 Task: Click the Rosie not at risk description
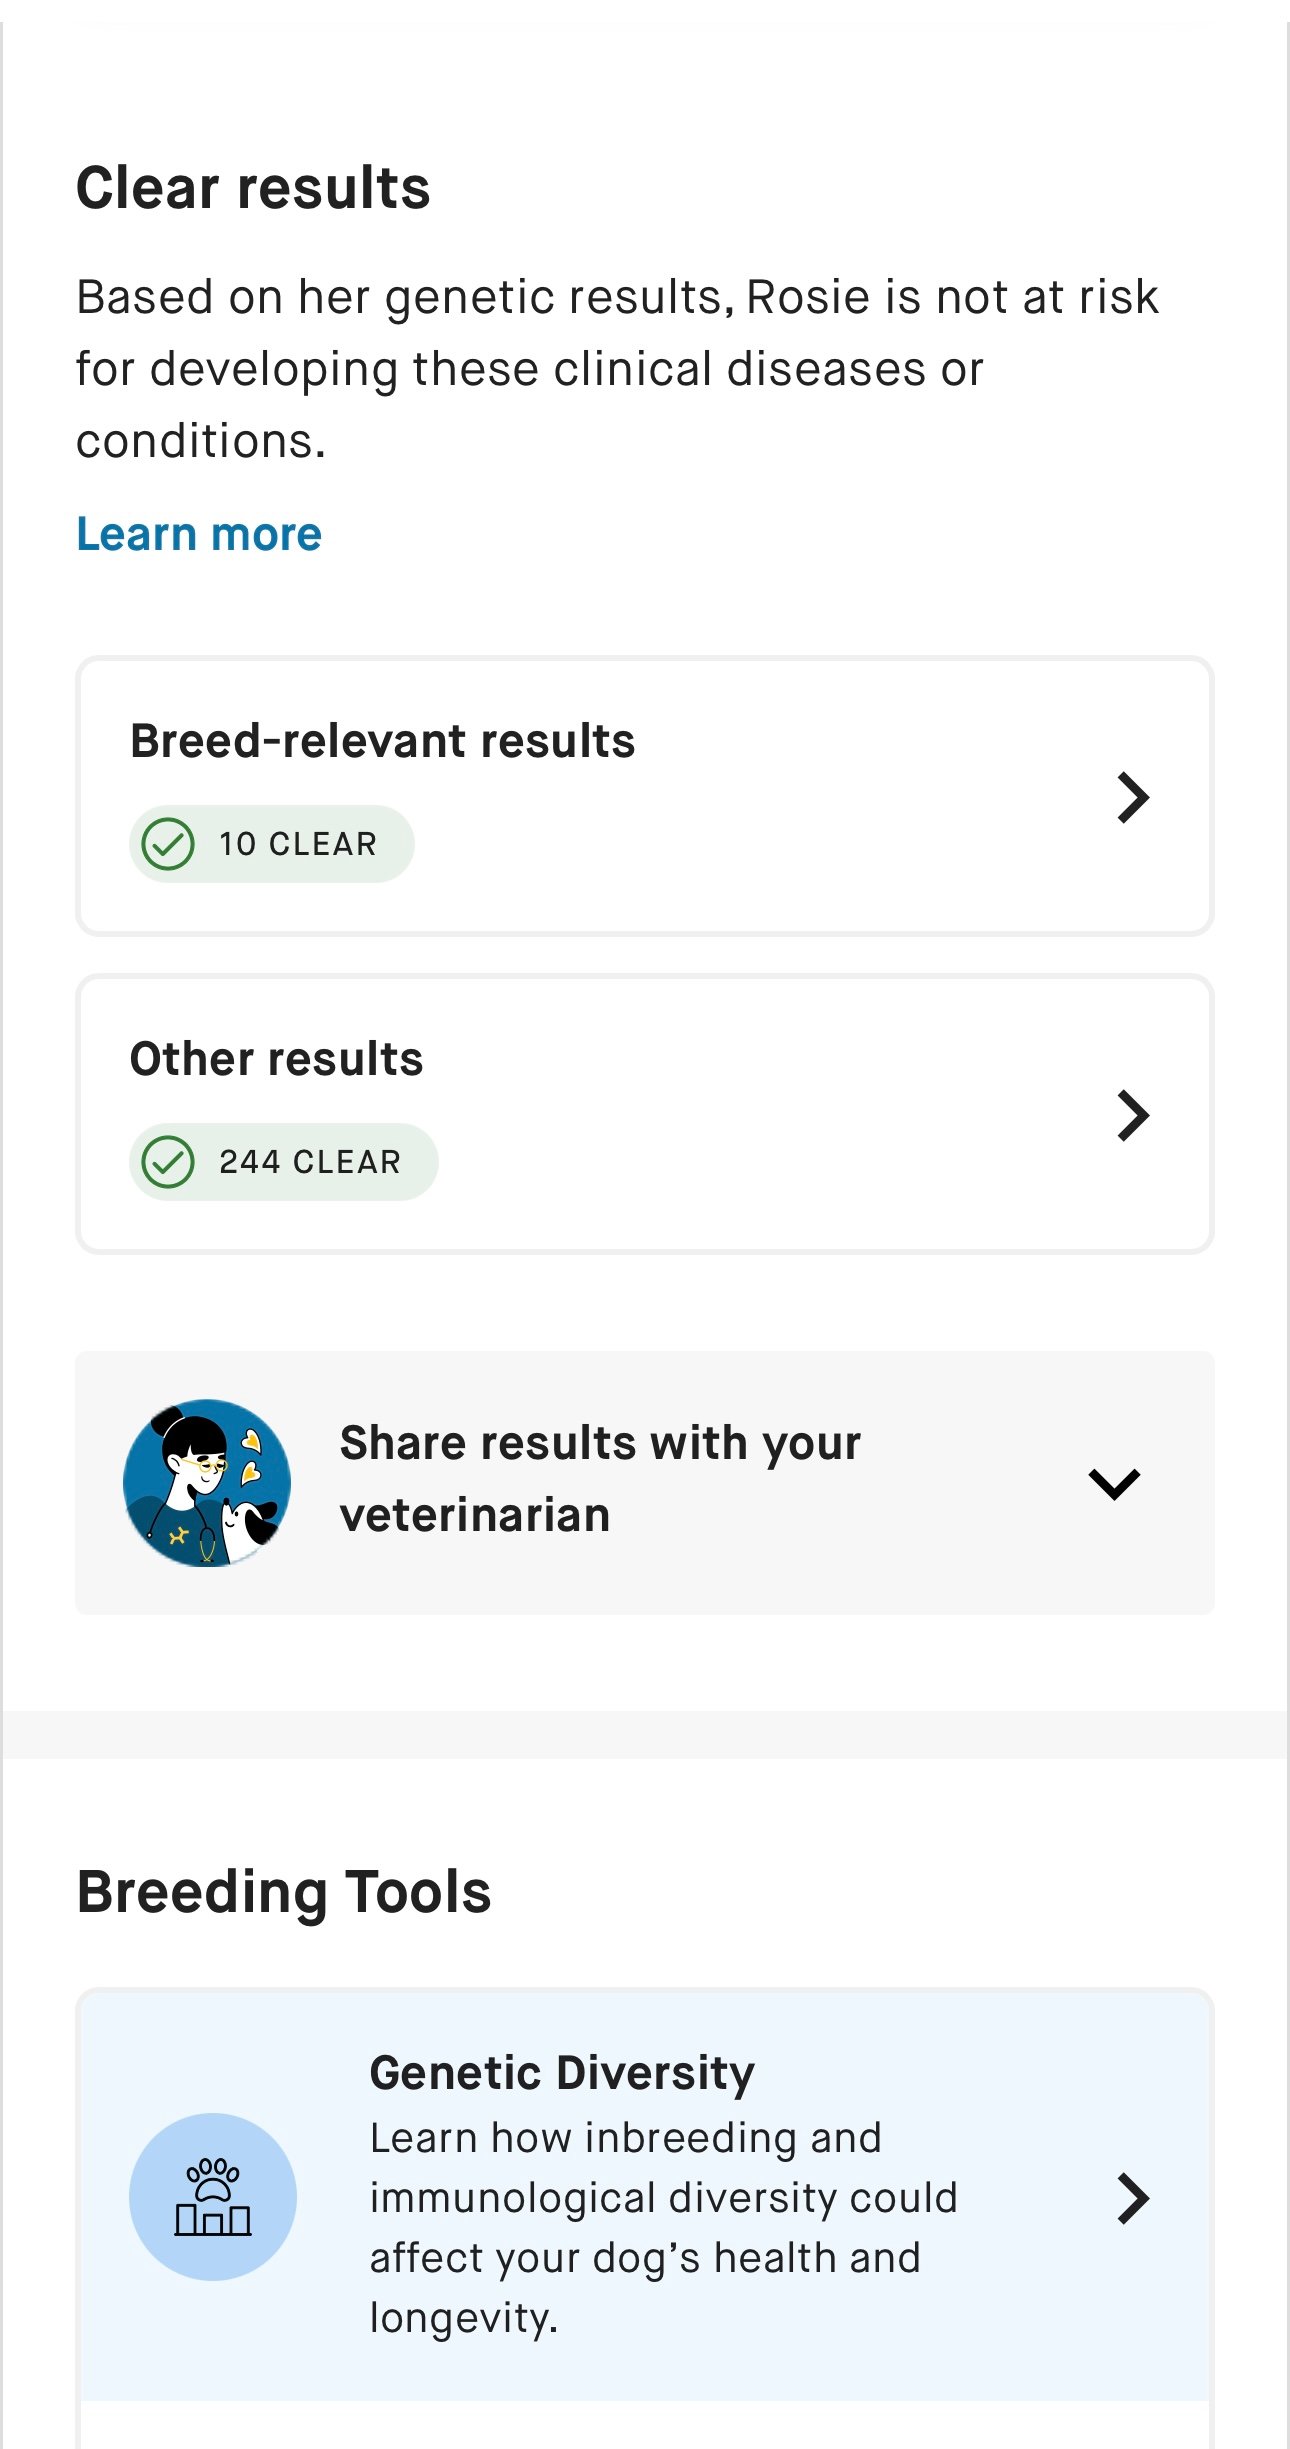coord(617,369)
